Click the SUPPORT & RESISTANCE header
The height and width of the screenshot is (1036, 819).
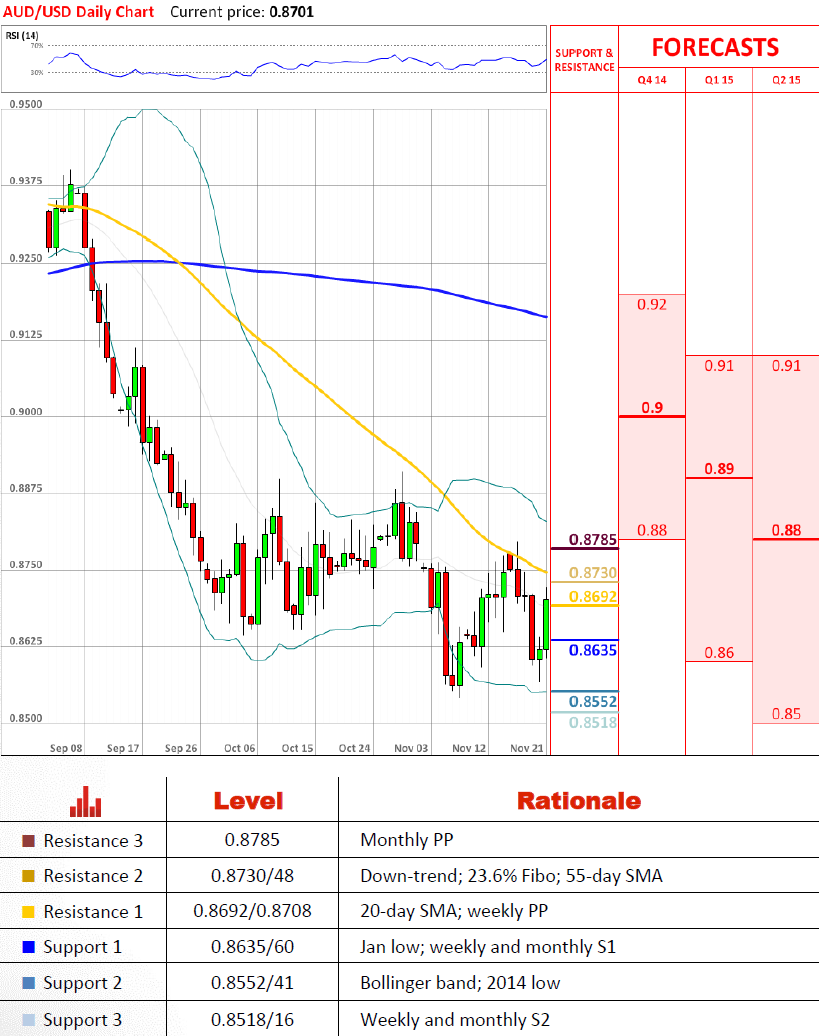(x=585, y=60)
